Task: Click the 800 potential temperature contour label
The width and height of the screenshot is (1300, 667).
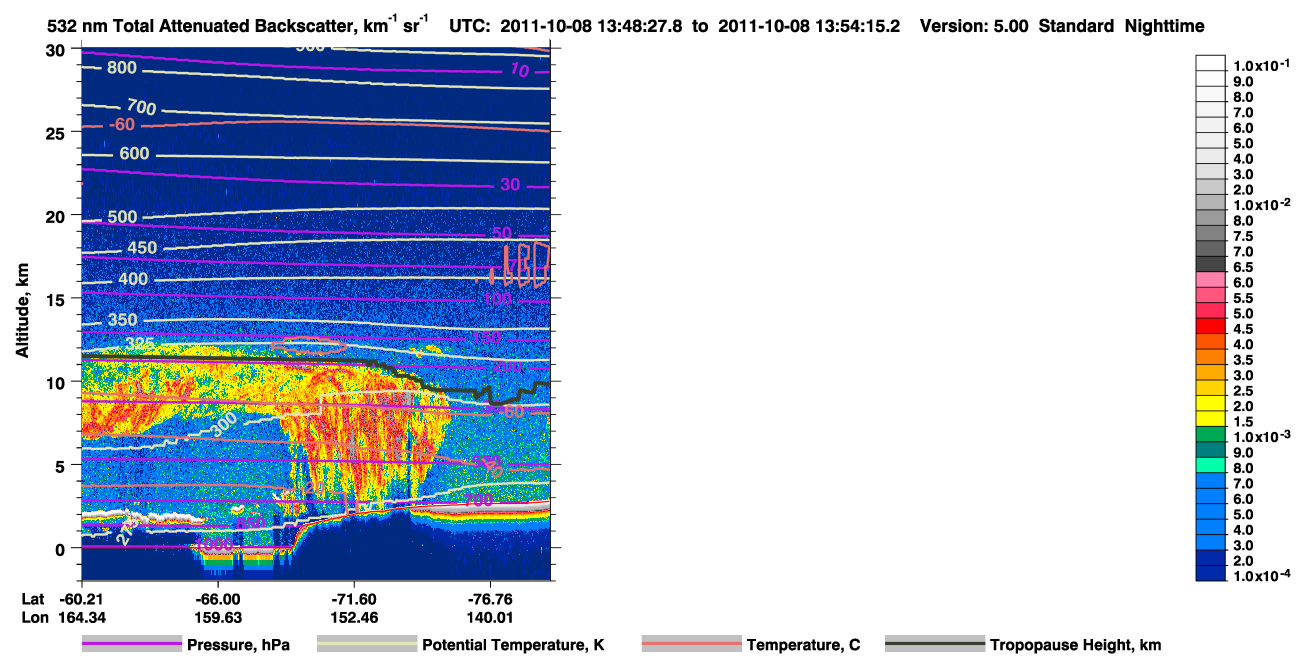Action: (x=120, y=68)
